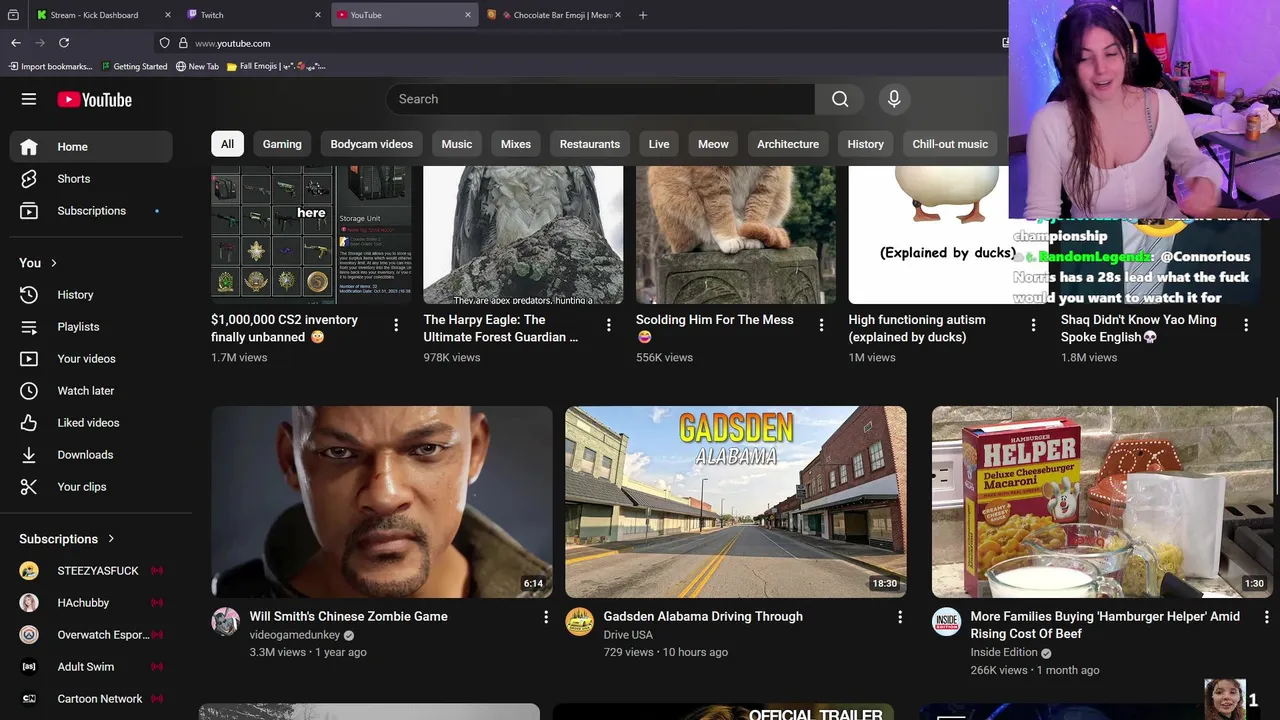Select the Live filter chip
The height and width of the screenshot is (720, 1280).
point(659,144)
